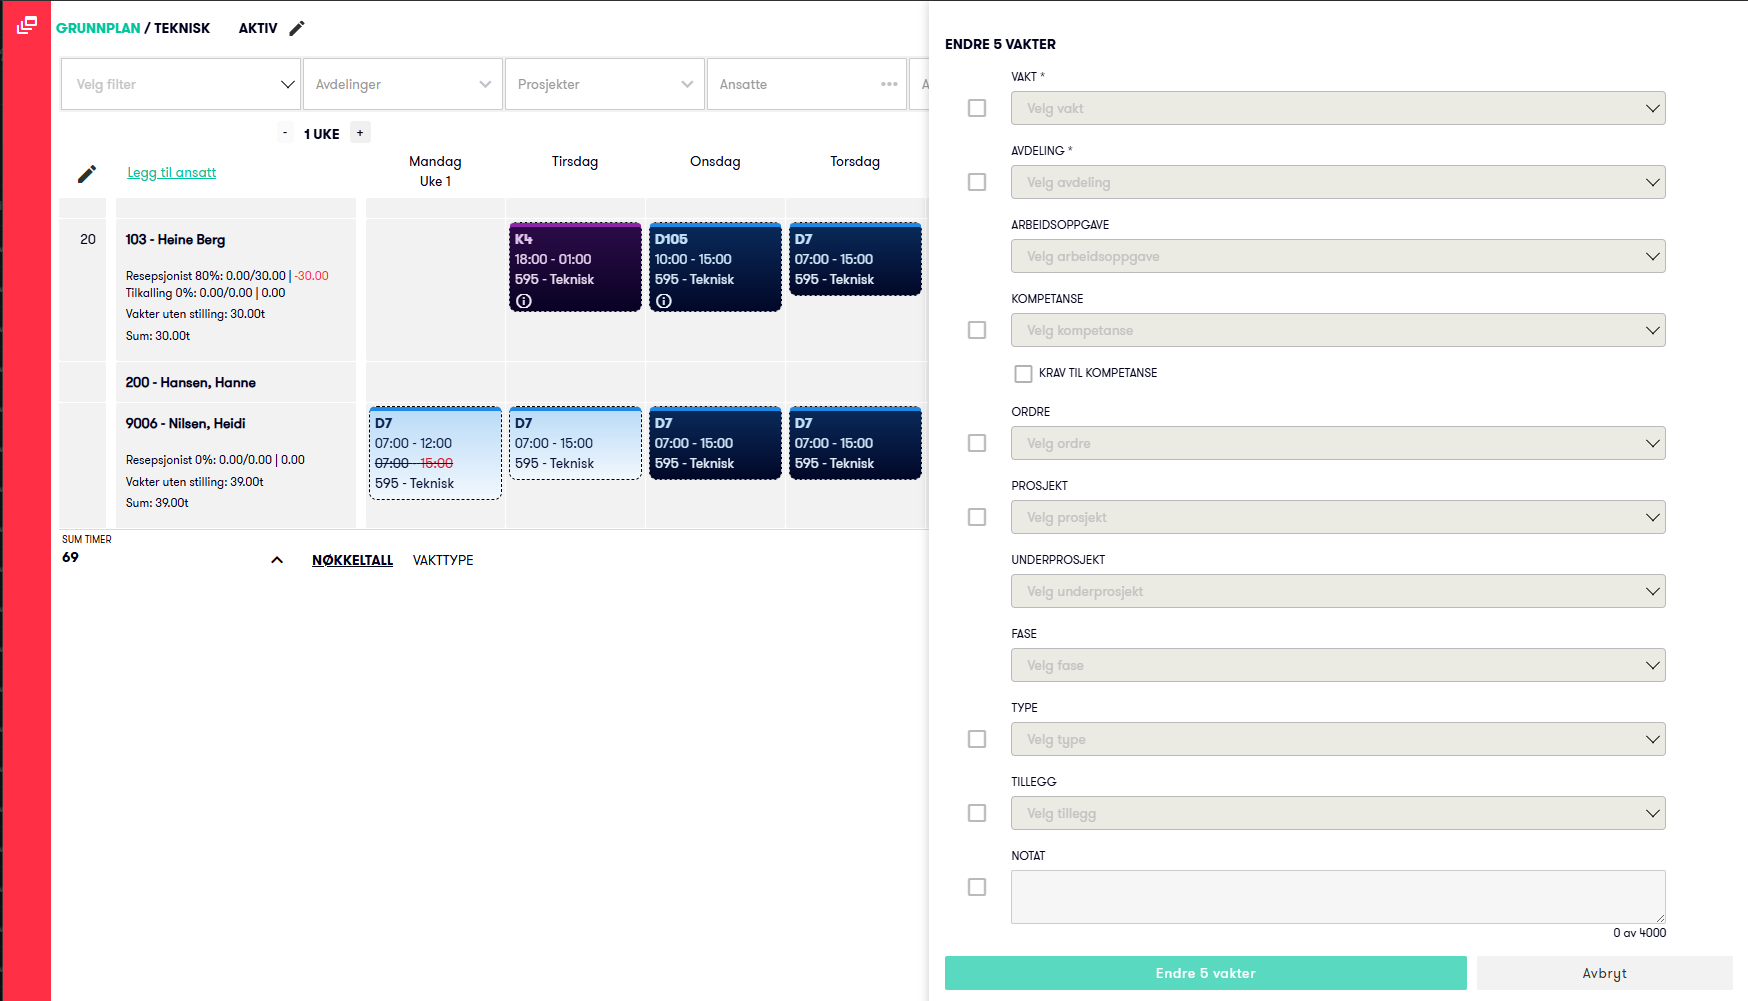Open the Velg filter dropdown
Image resolution: width=1748 pixels, height=1001 pixels.
[x=181, y=84]
